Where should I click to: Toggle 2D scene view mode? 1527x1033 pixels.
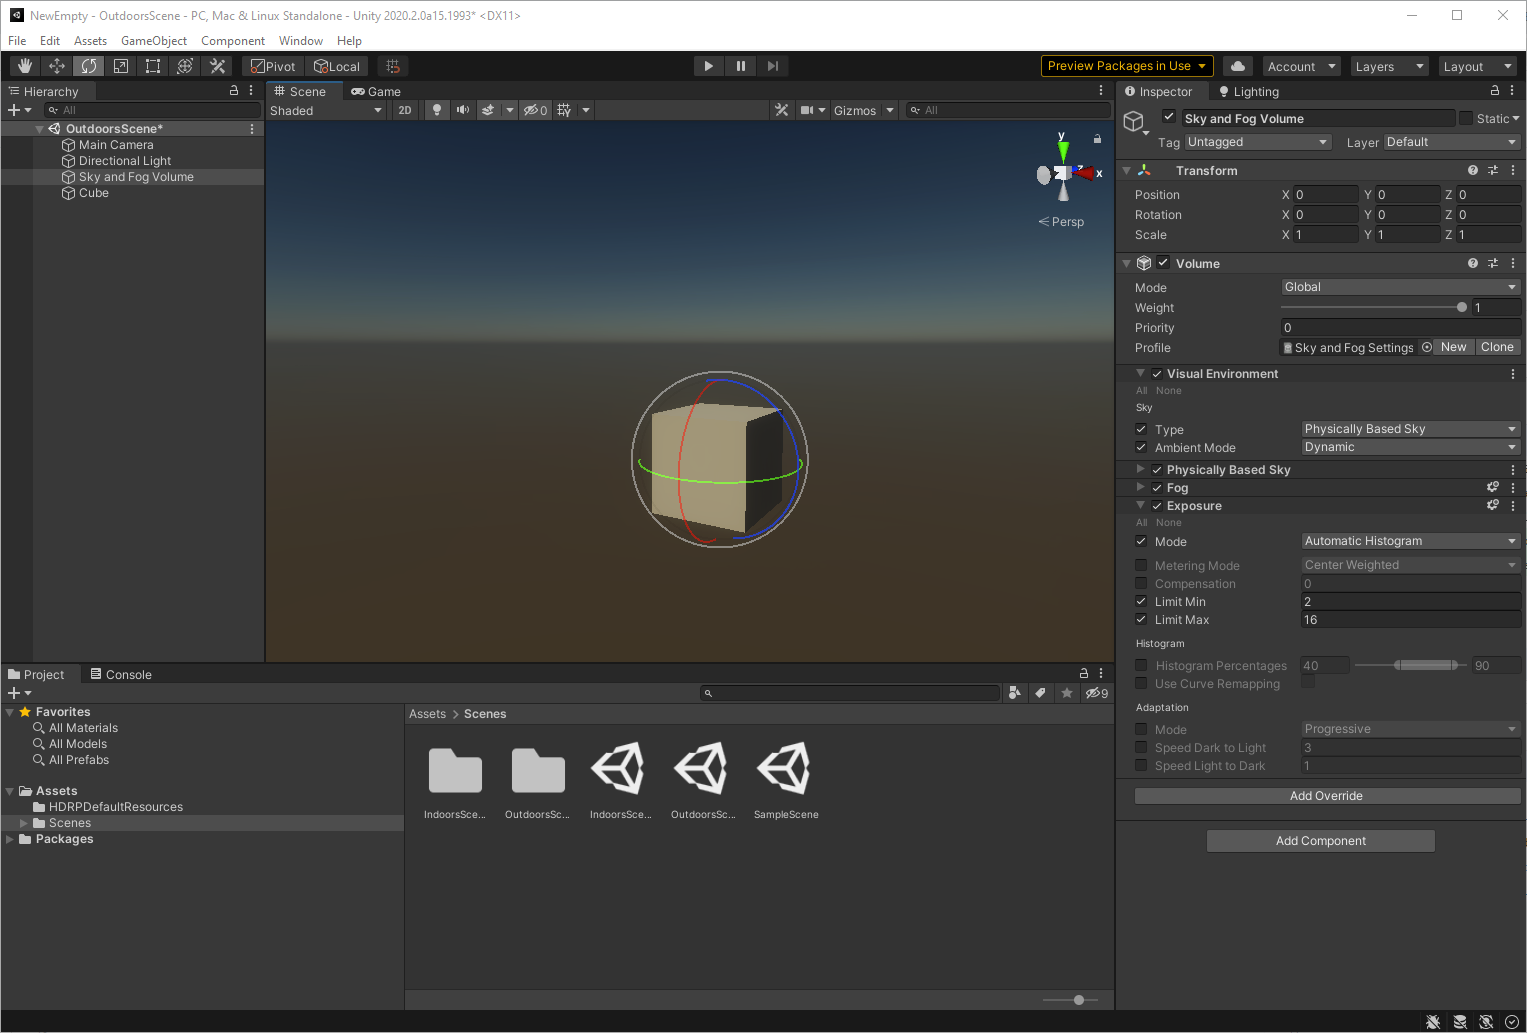[405, 110]
